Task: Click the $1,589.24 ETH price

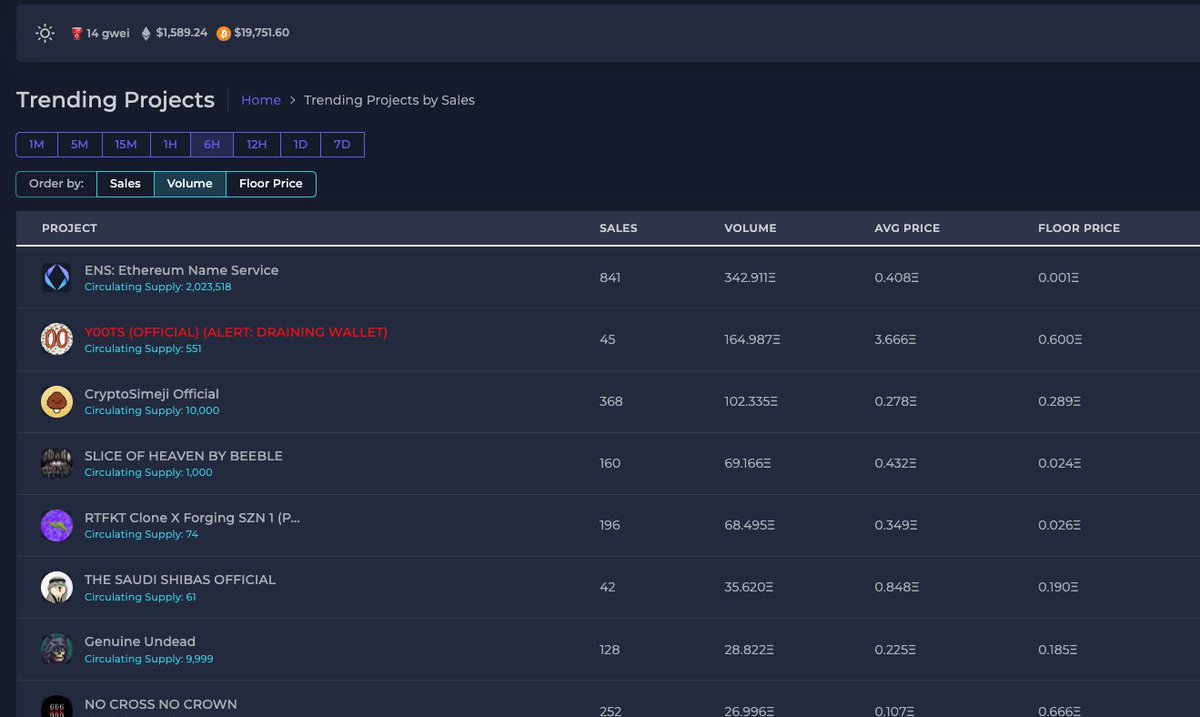Action: (182, 33)
